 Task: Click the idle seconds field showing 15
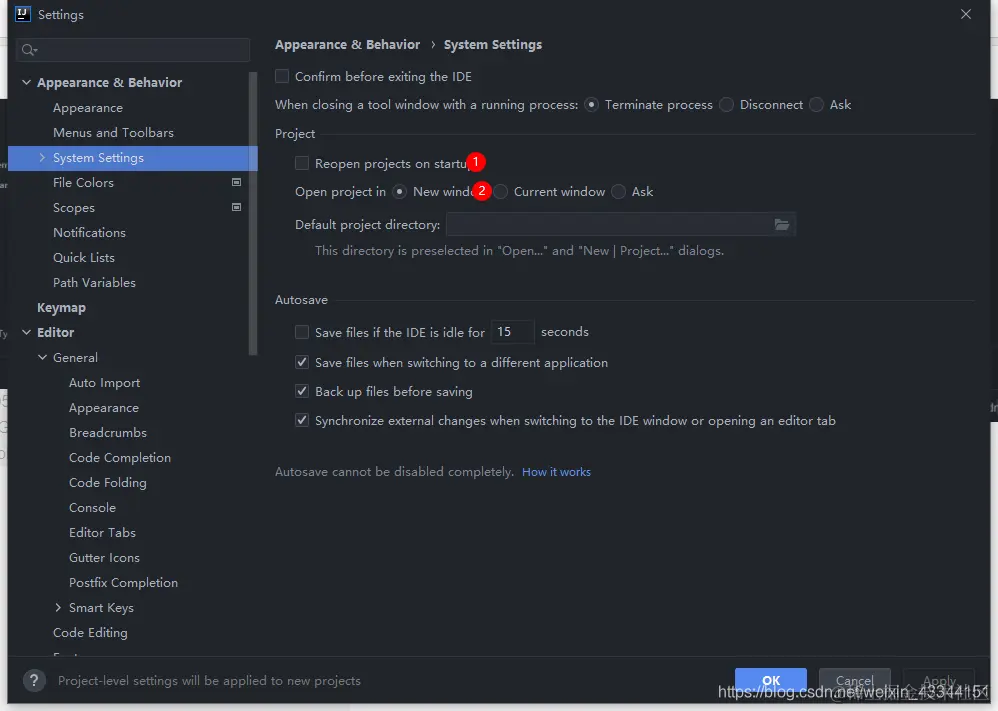pos(512,332)
